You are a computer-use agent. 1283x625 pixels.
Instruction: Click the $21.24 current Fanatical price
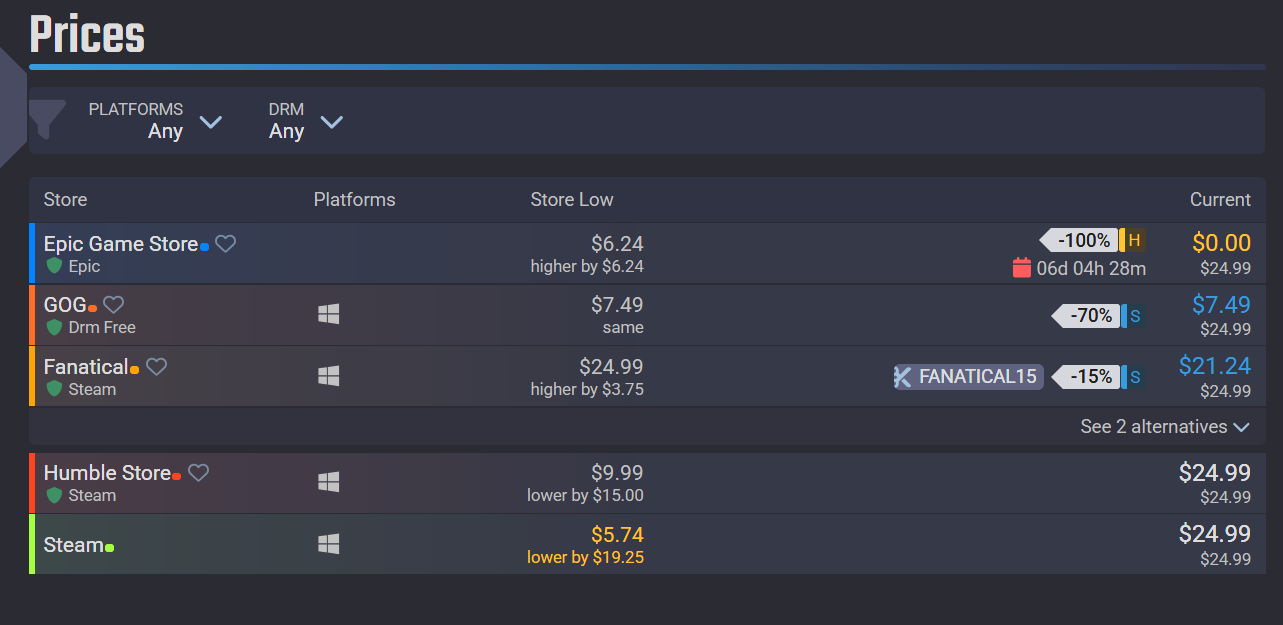click(x=1215, y=366)
